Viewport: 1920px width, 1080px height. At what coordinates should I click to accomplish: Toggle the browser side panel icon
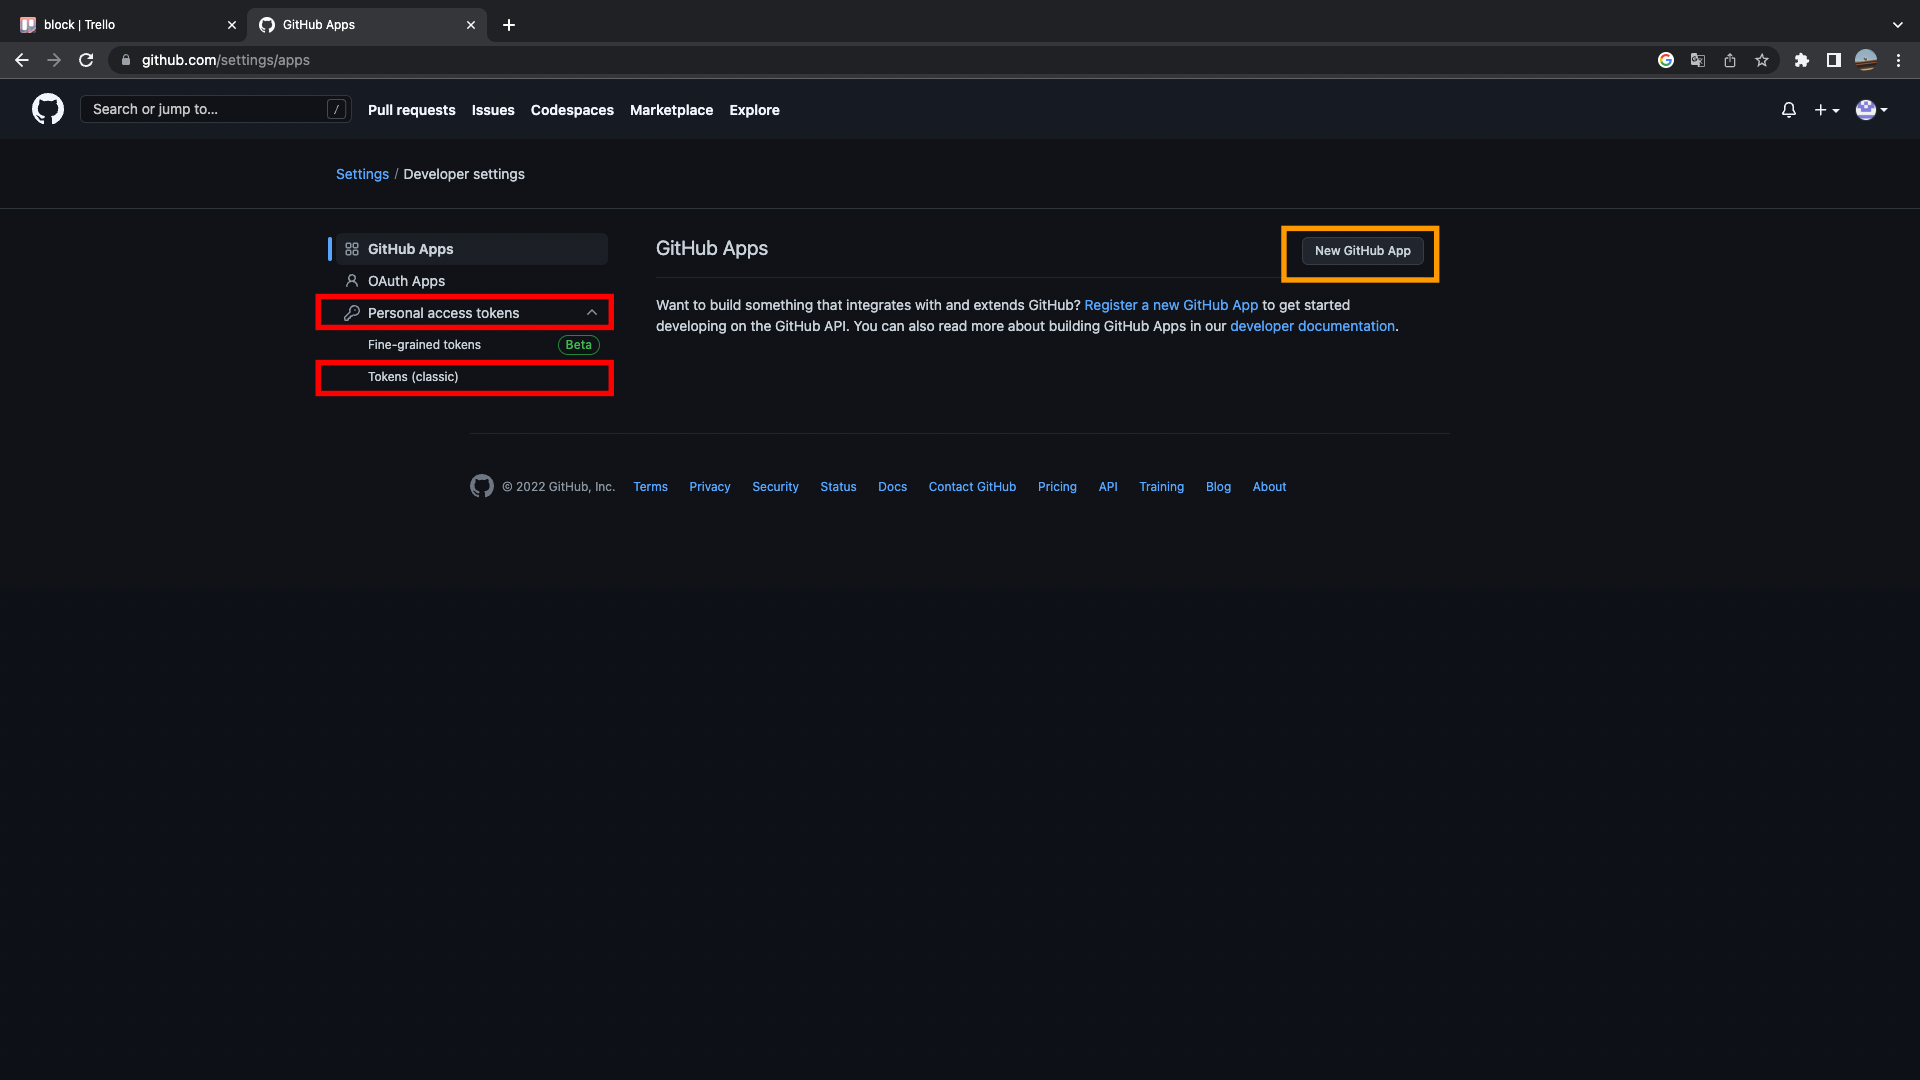[x=1833, y=60]
